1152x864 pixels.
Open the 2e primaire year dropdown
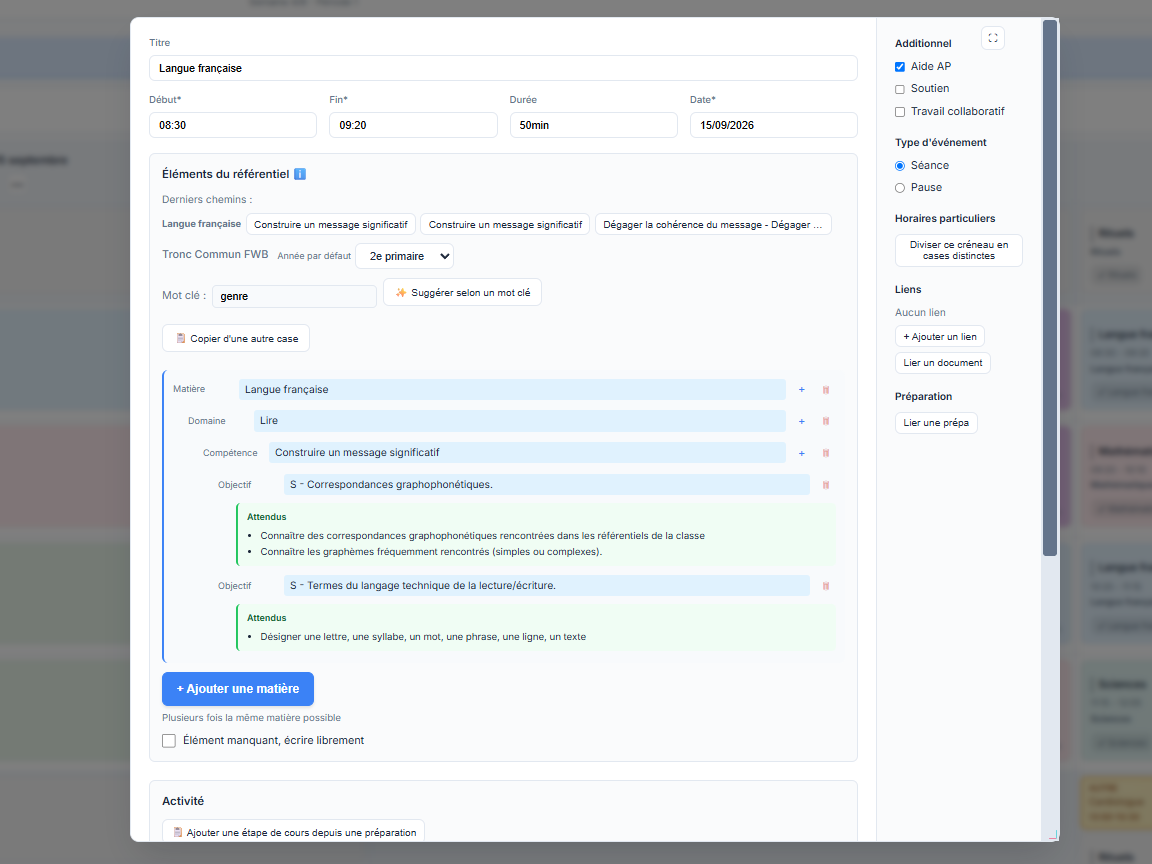pos(405,256)
